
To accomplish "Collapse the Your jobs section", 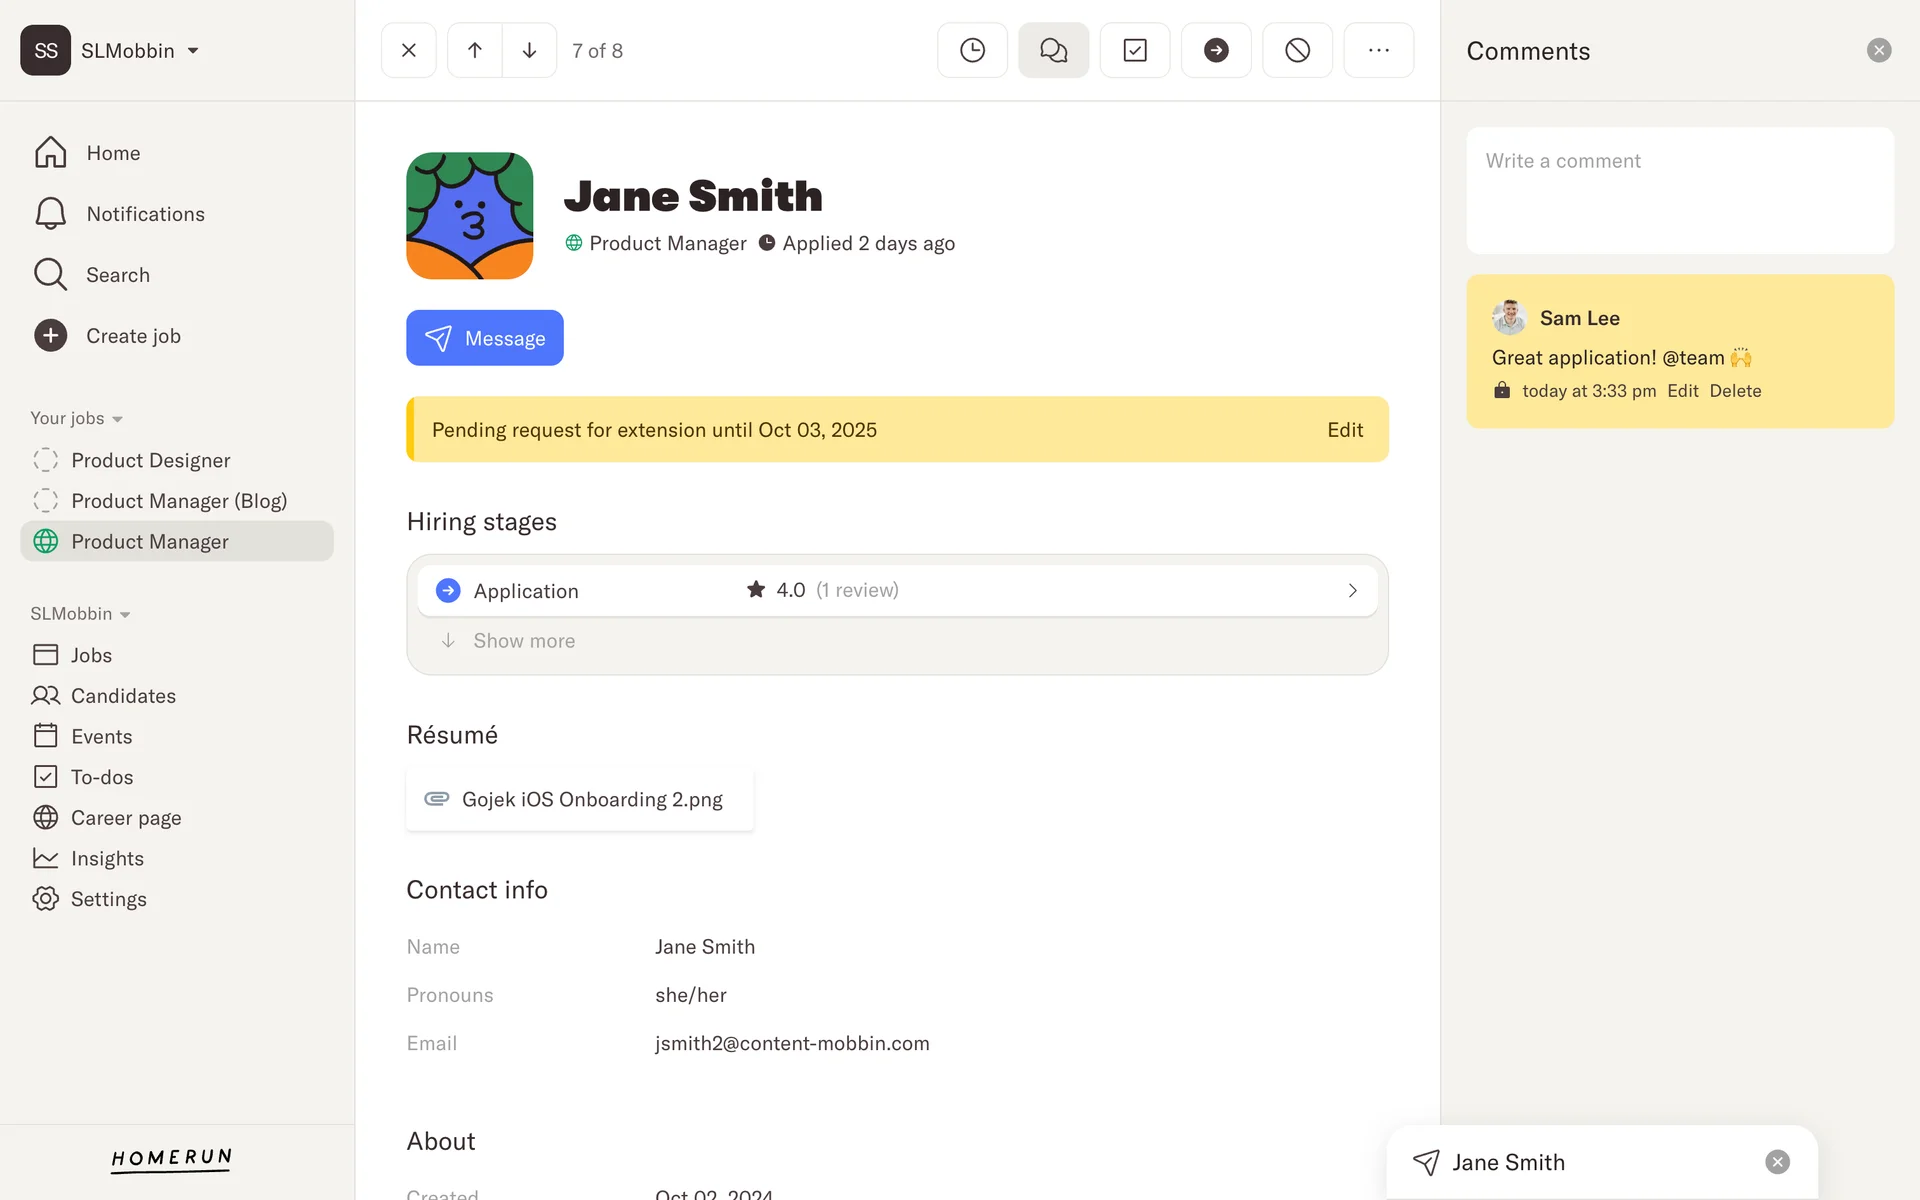I will [x=76, y=418].
